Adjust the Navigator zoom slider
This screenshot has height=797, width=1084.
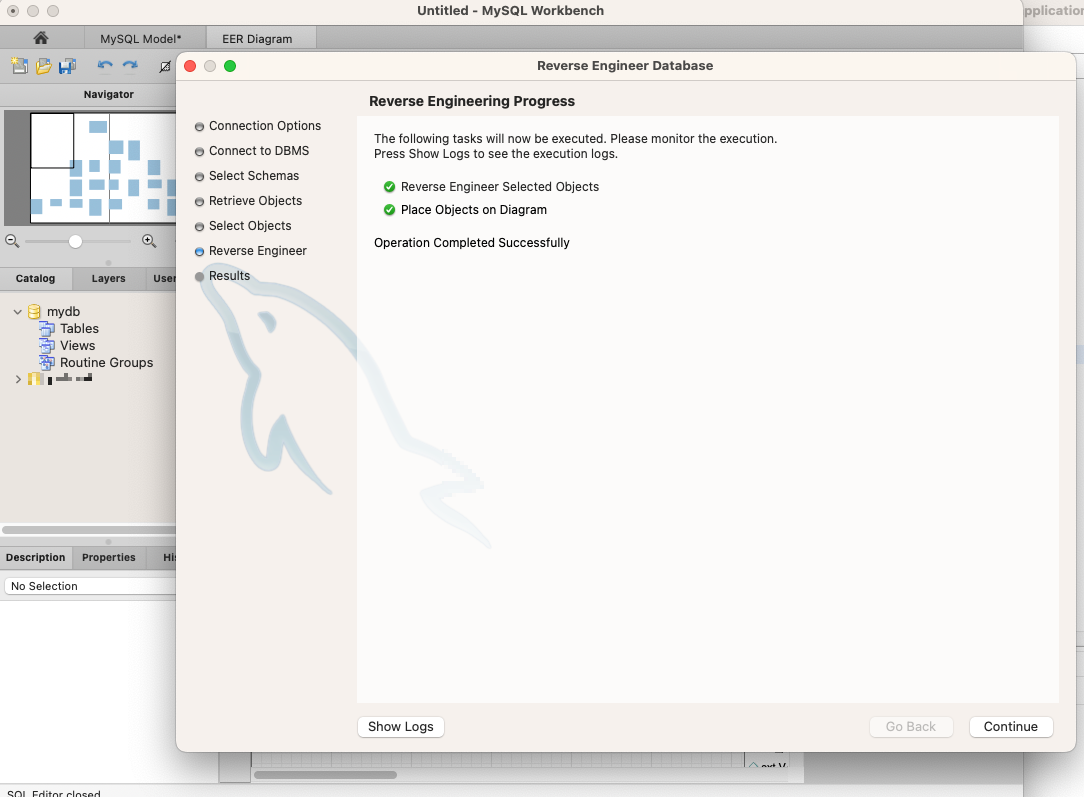[75, 241]
